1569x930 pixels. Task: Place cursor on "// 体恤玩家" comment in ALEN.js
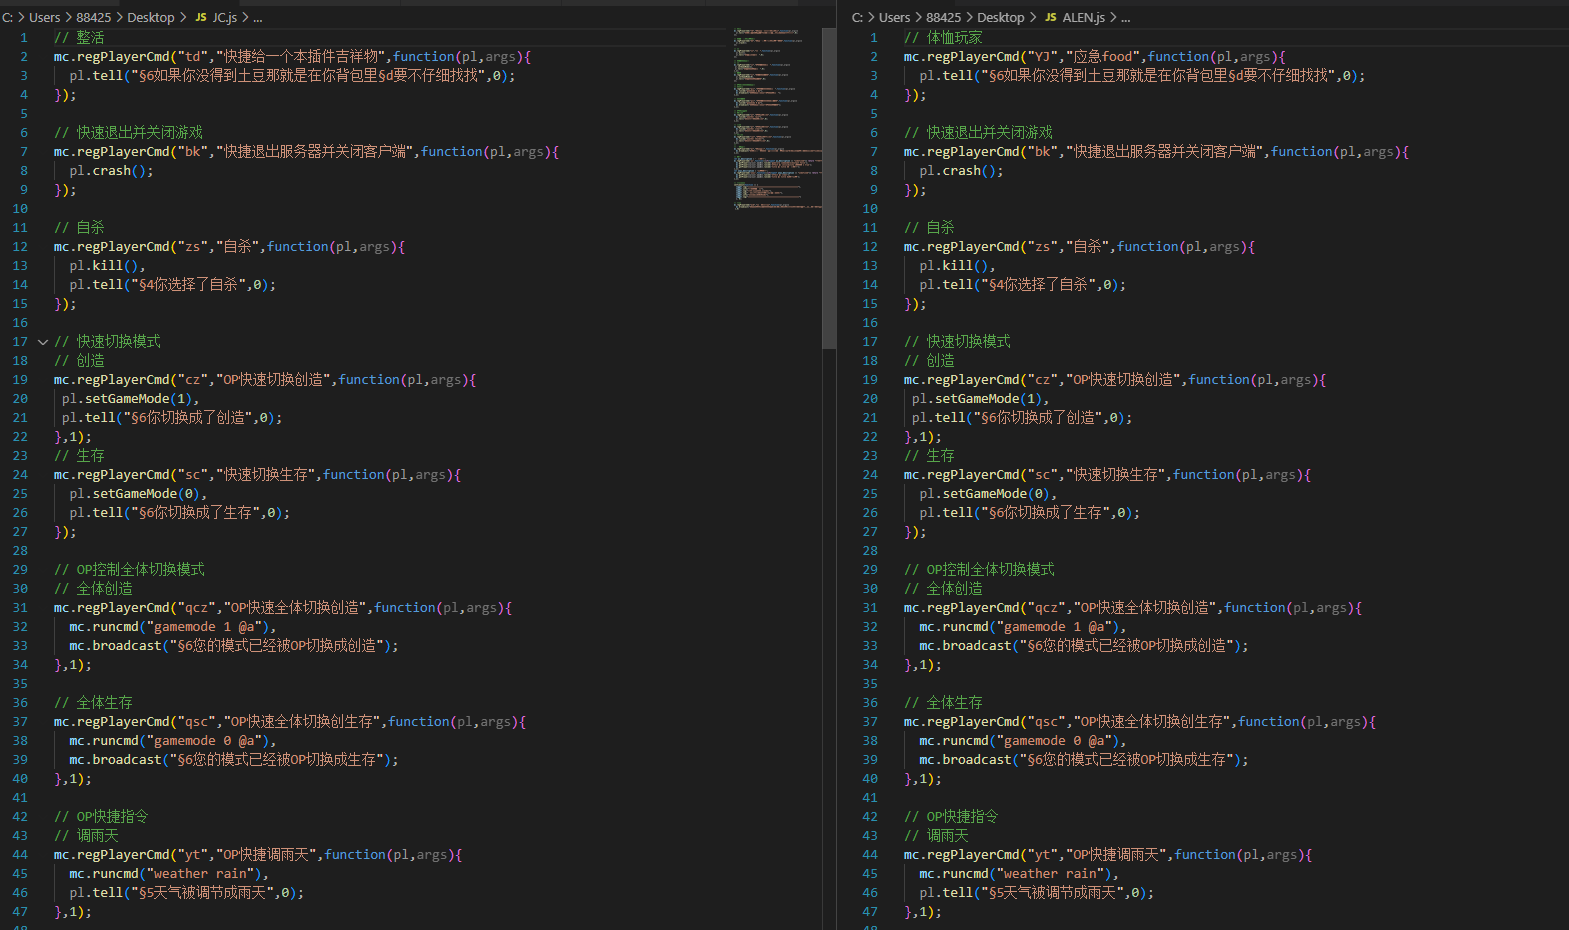[943, 38]
